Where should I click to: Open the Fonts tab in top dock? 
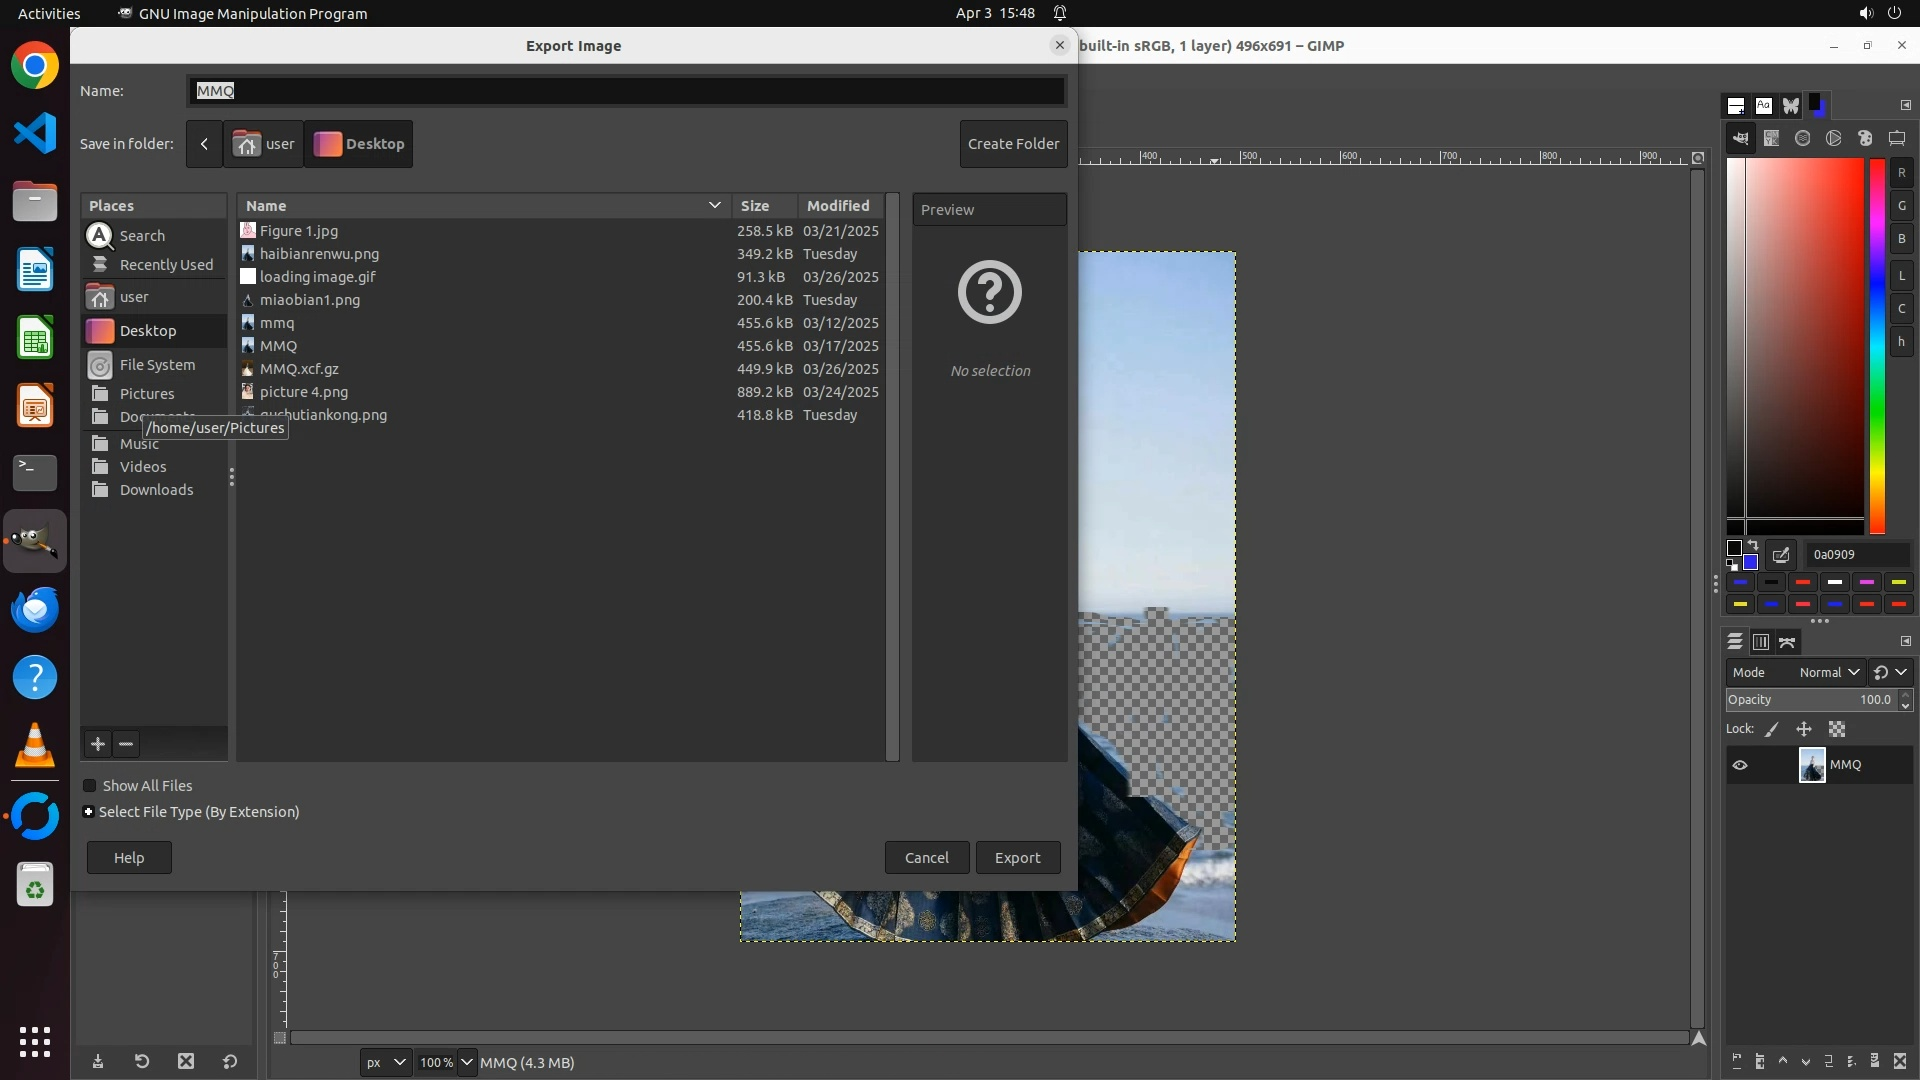coord(1763,106)
